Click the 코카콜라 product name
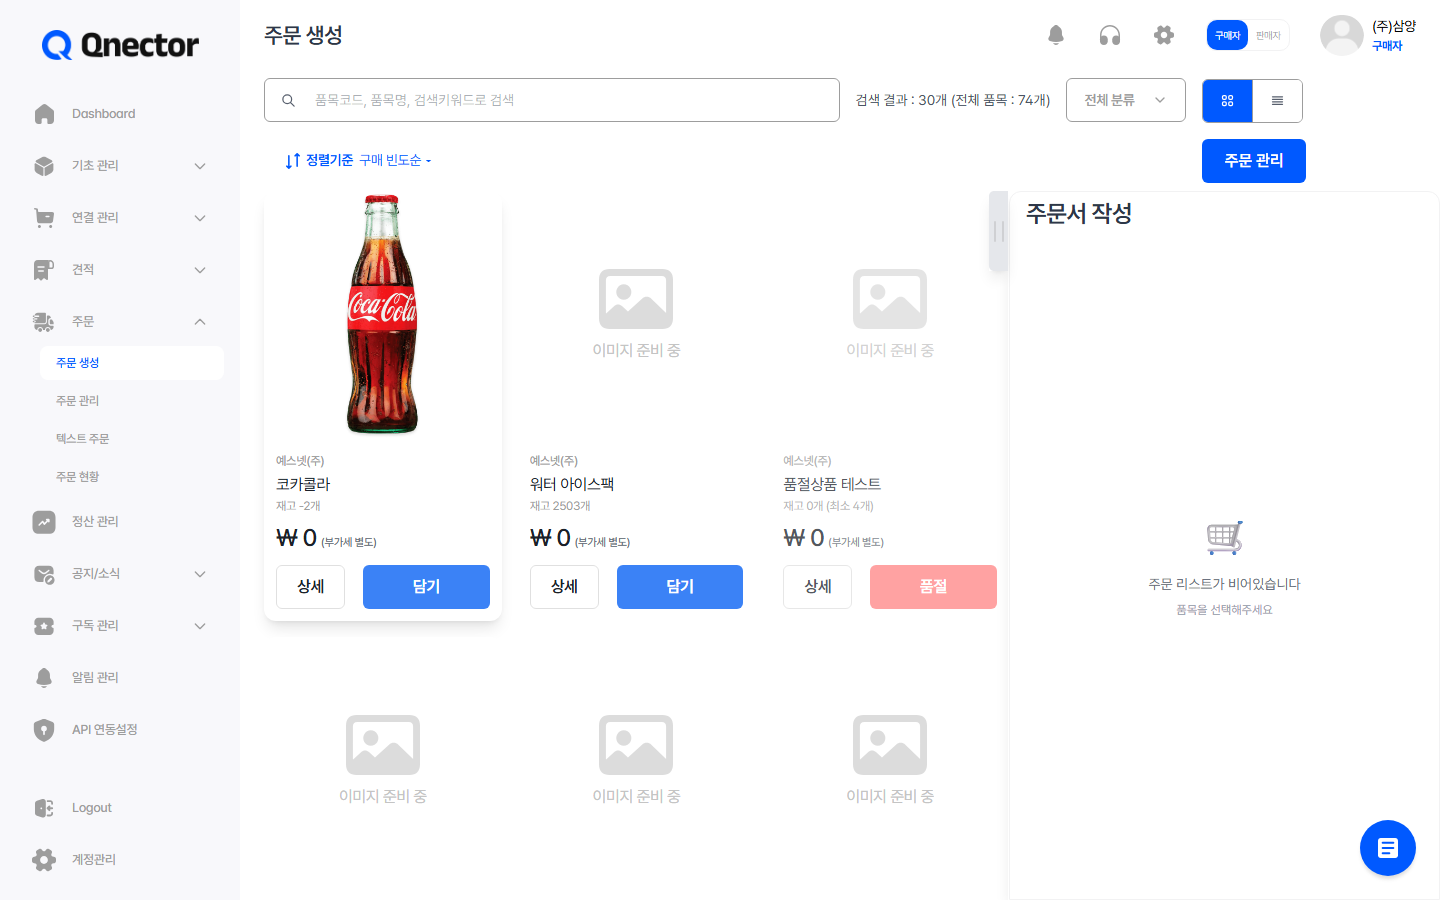 tap(303, 484)
